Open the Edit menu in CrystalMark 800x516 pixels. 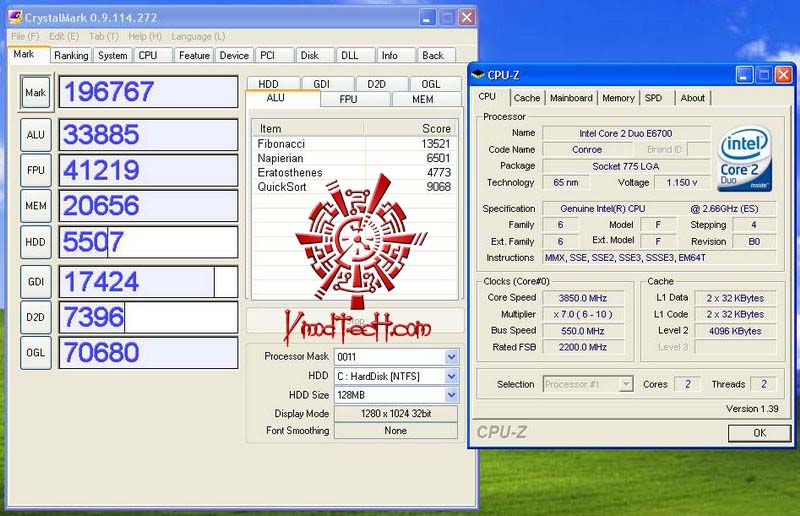(64, 36)
